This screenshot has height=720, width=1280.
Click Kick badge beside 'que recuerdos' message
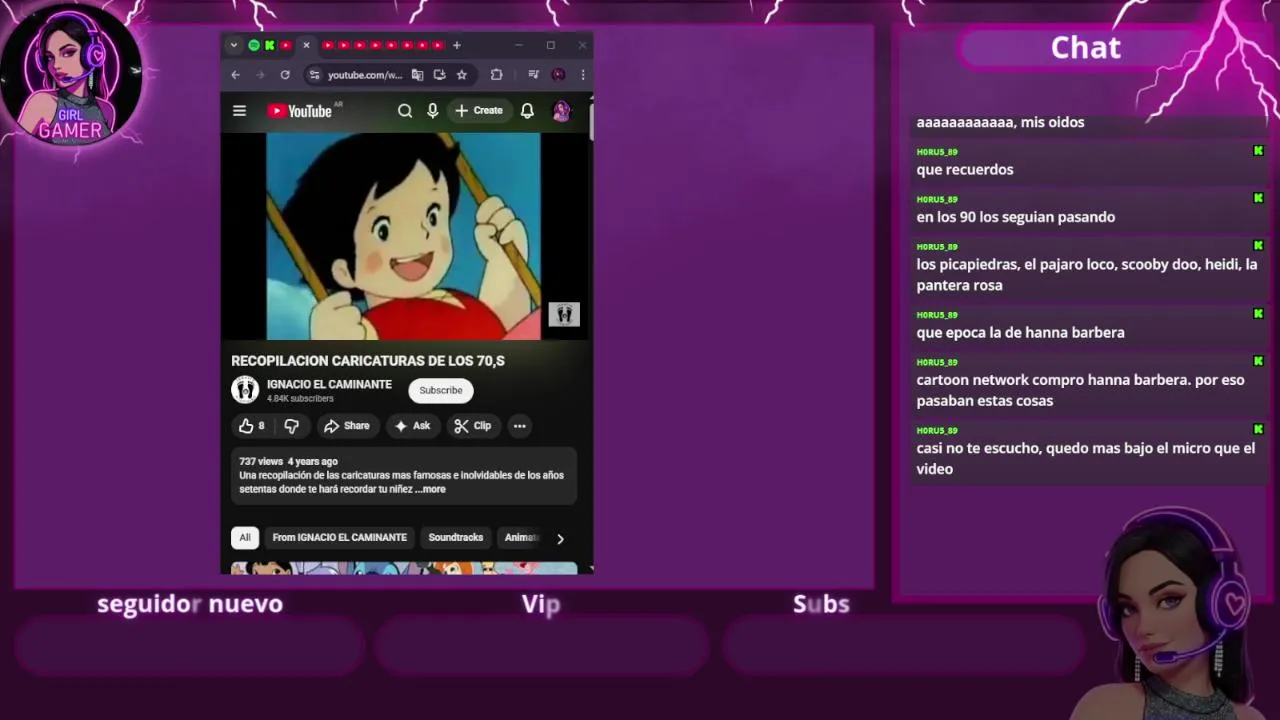click(1258, 151)
